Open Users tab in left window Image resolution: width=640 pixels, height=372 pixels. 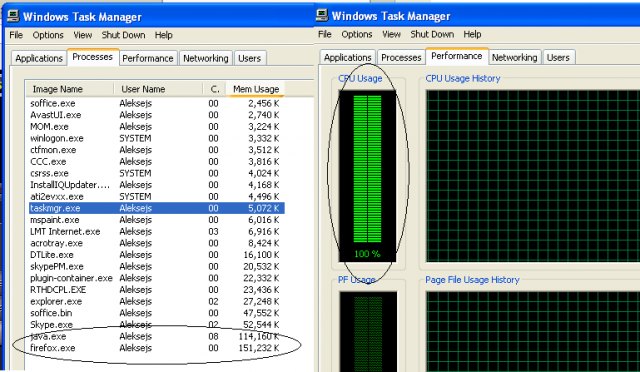coord(249,58)
